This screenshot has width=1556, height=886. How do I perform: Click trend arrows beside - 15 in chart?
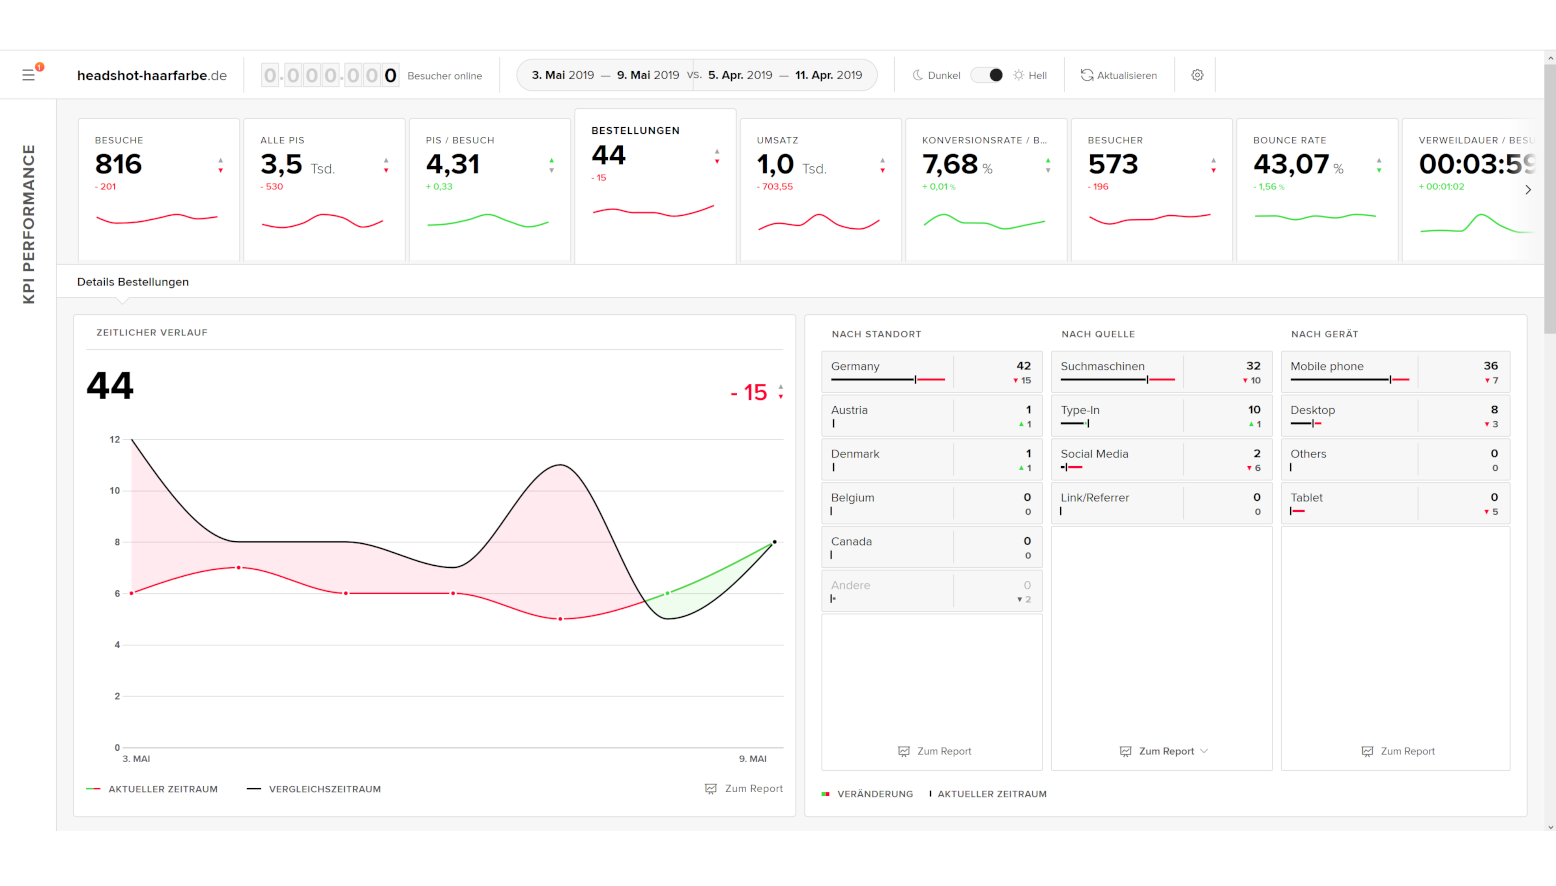[x=781, y=392]
